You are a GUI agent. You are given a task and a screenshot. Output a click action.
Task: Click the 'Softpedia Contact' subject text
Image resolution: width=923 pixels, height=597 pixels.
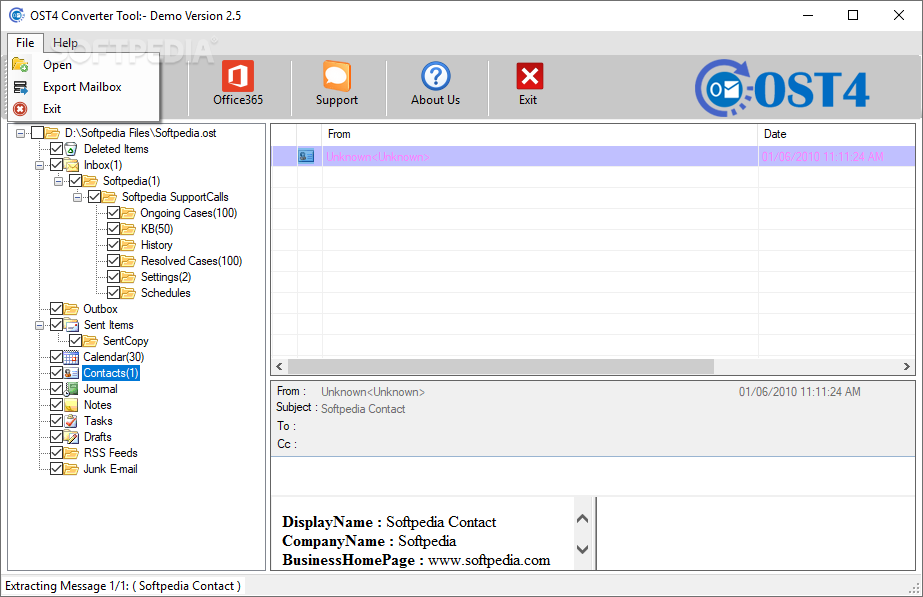[x=363, y=409]
